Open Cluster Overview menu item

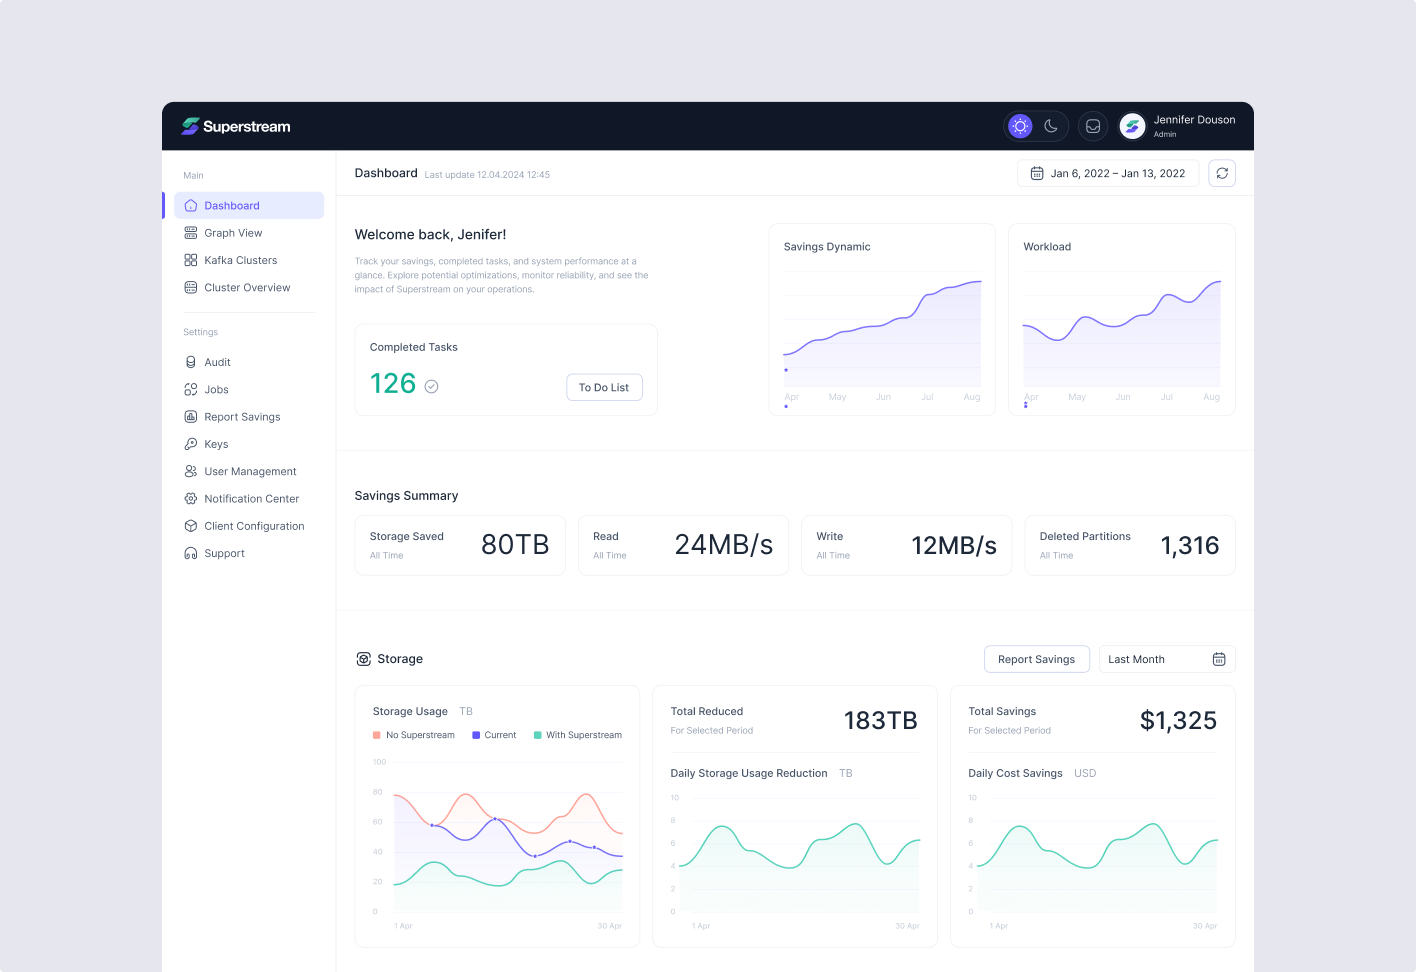[249, 287]
